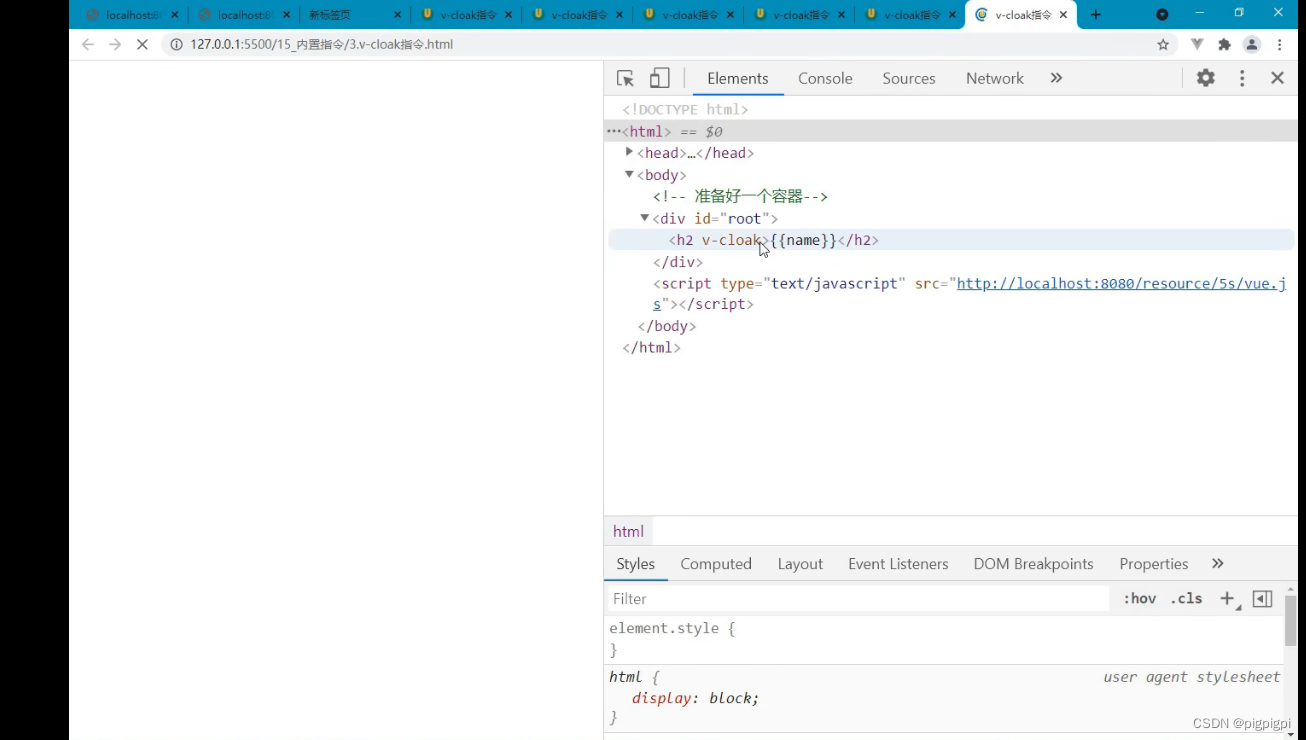View site information icon in address bar
The height and width of the screenshot is (740, 1306).
[x=176, y=44]
